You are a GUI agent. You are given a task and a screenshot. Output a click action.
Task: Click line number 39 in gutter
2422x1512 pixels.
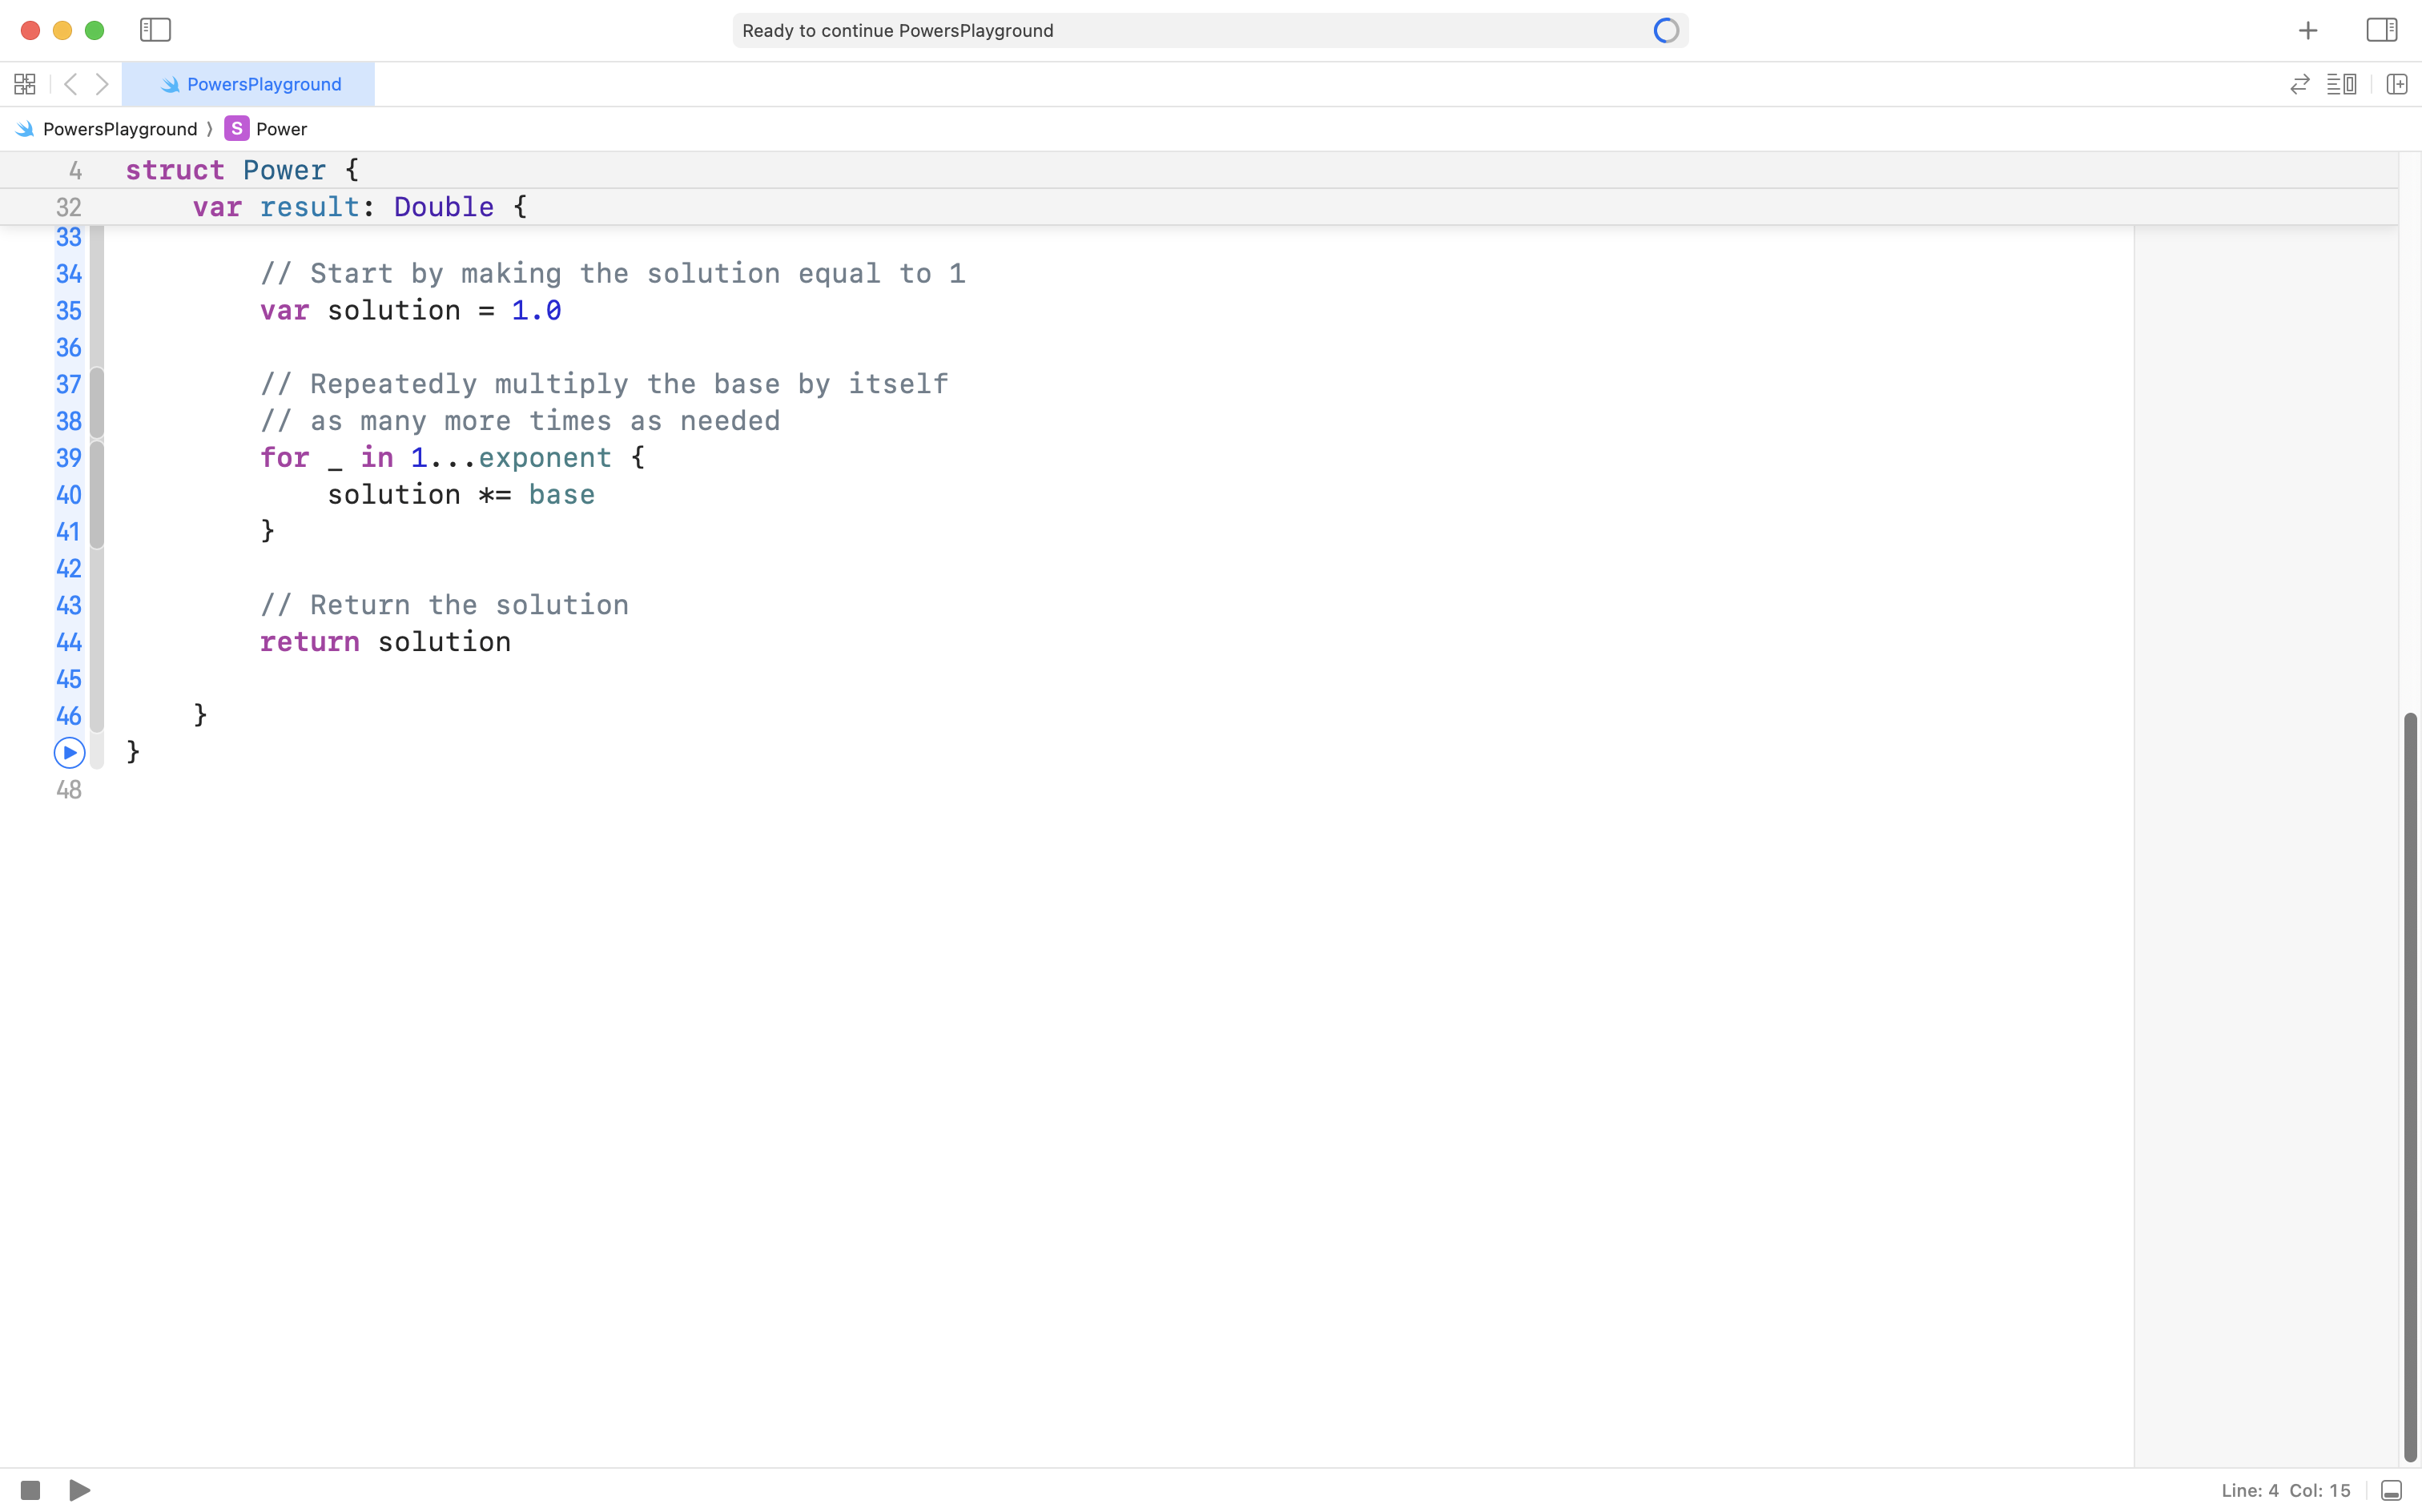[x=69, y=458]
